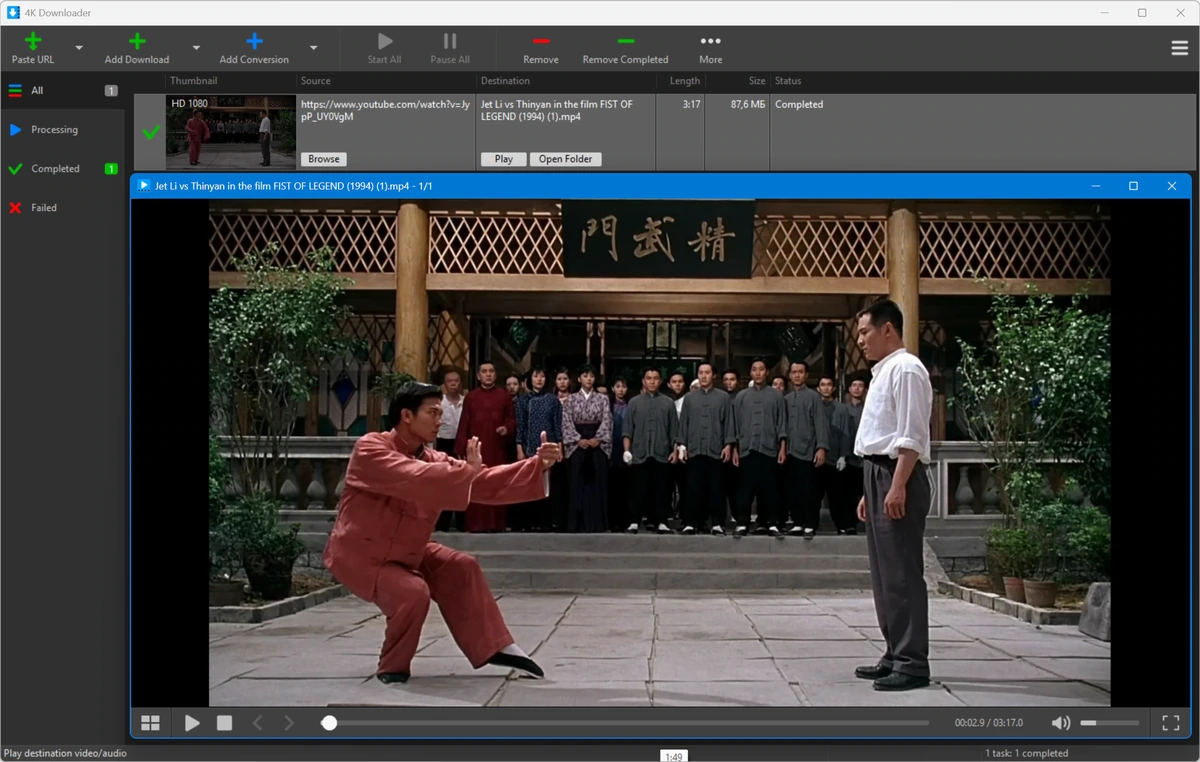Click the red Remove button

541,48
